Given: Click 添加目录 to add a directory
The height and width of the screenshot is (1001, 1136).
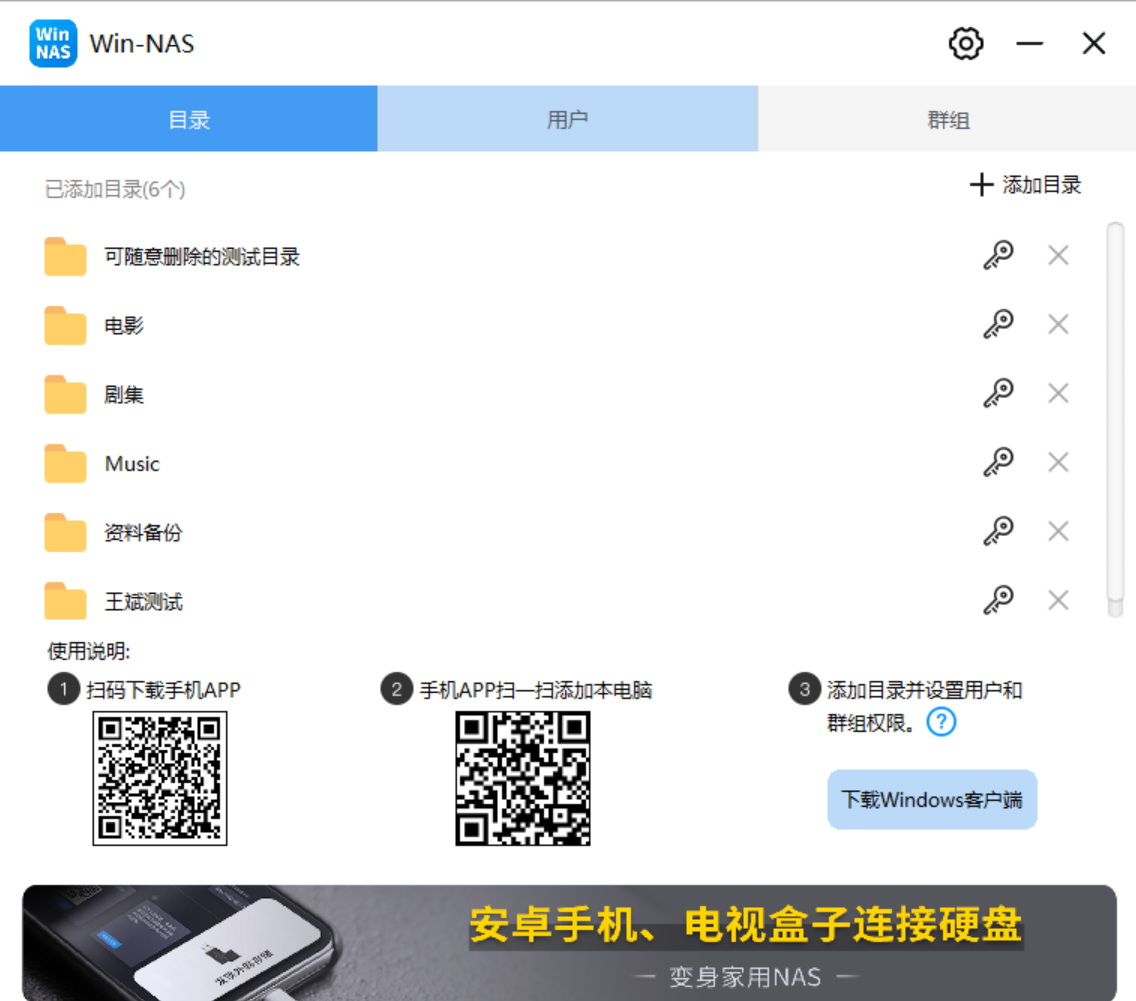Looking at the screenshot, I should [x=1025, y=185].
